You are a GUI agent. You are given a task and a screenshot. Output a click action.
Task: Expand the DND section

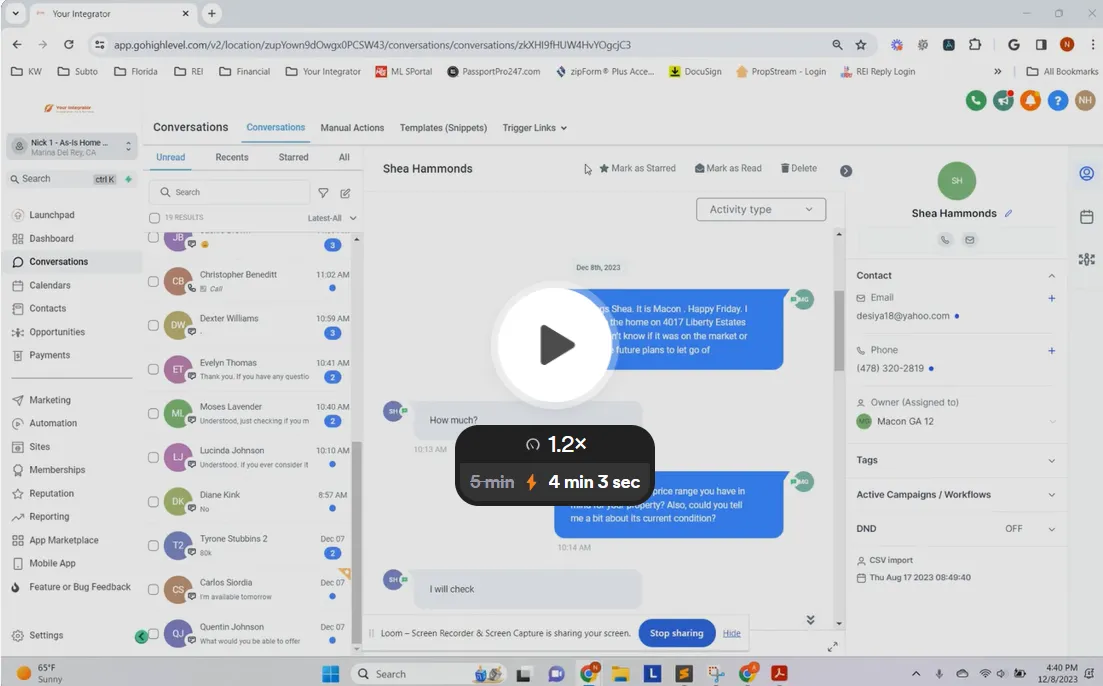click(x=1051, y=529)
